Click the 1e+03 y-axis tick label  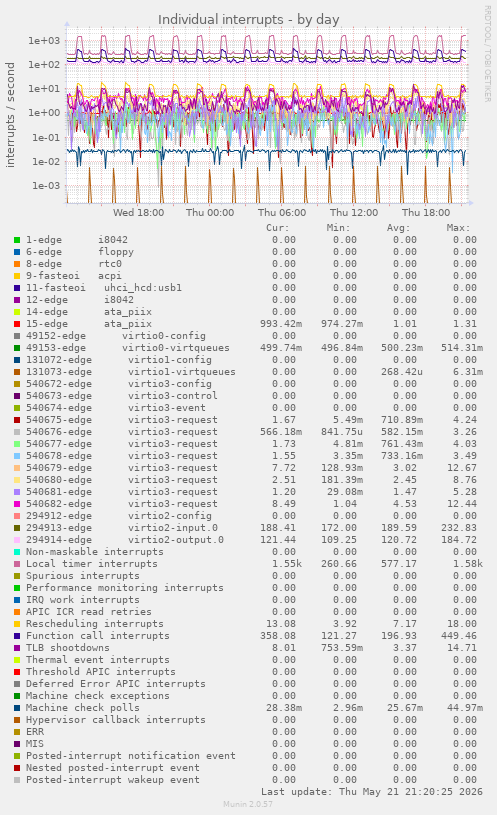click(44, 41)
